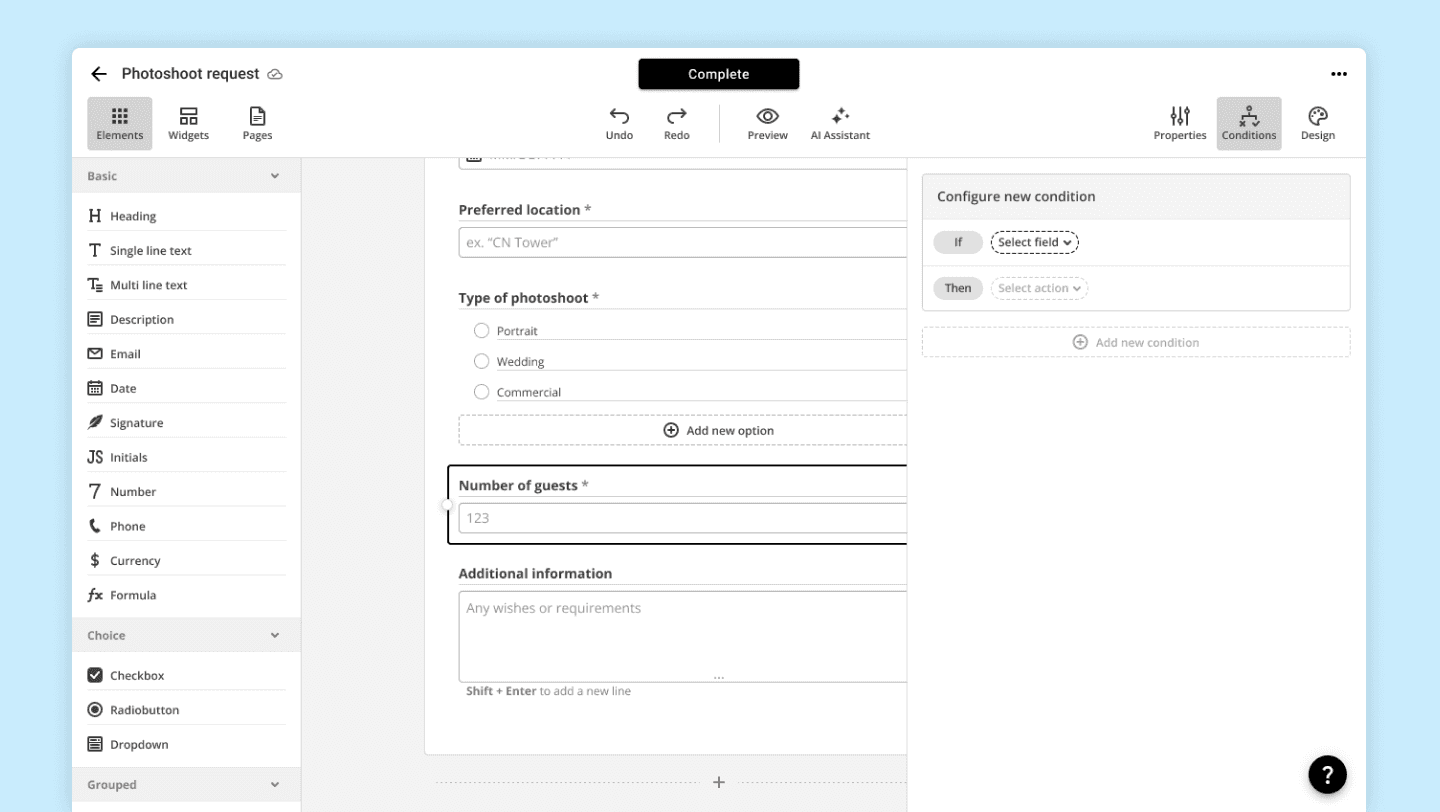Click the Complete button

(719, 74)
